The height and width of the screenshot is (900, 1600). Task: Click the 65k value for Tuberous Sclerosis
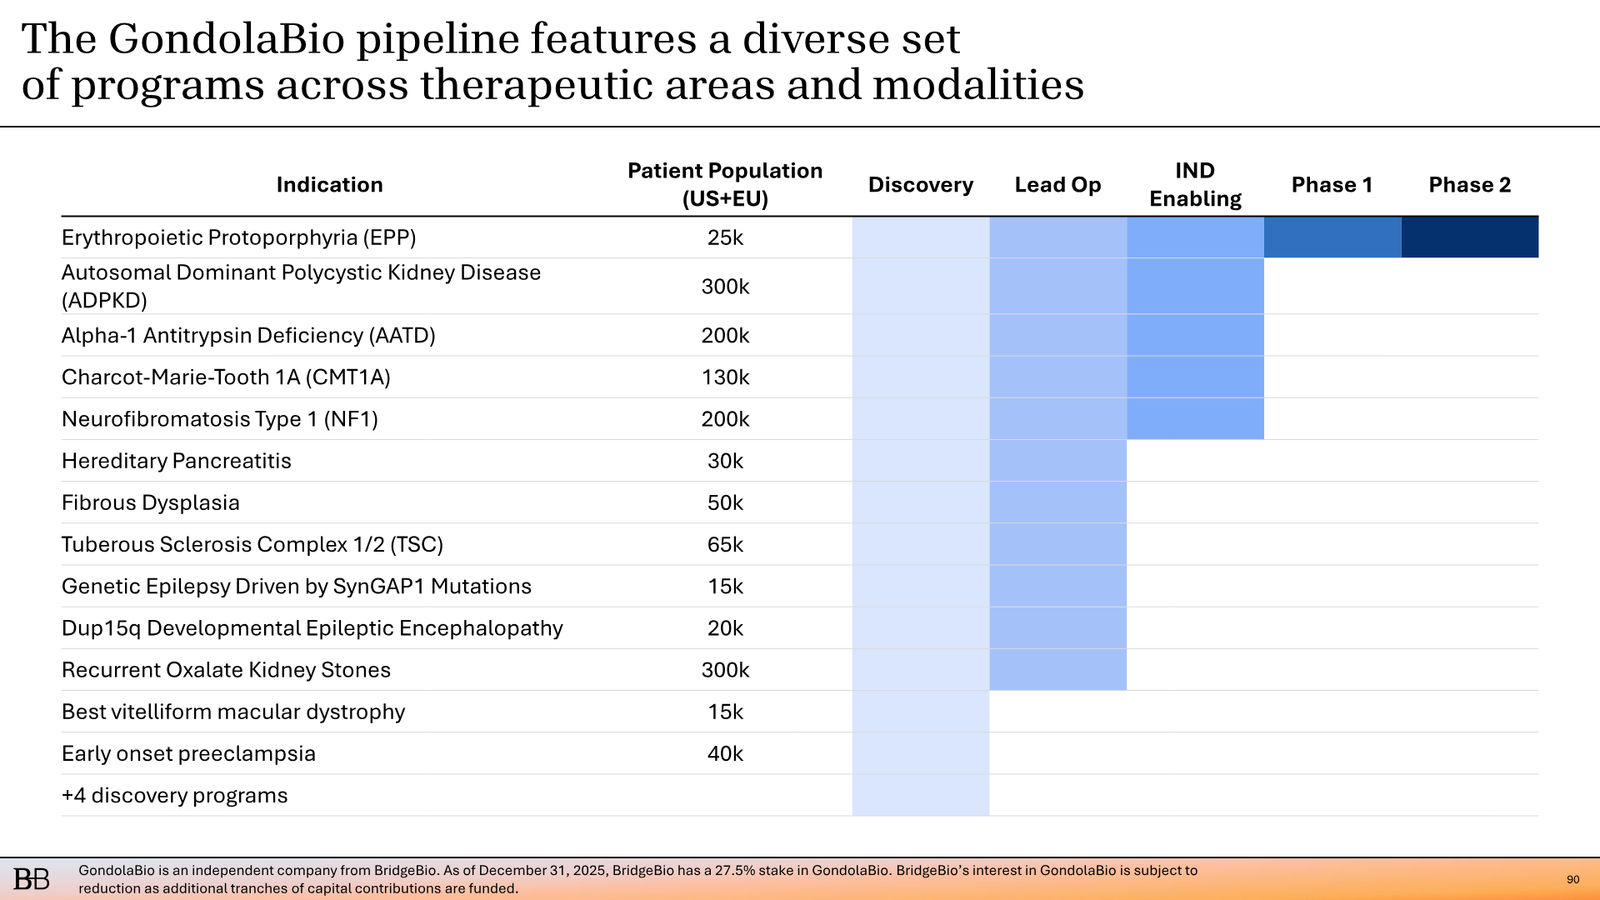[x=725, y=545]
